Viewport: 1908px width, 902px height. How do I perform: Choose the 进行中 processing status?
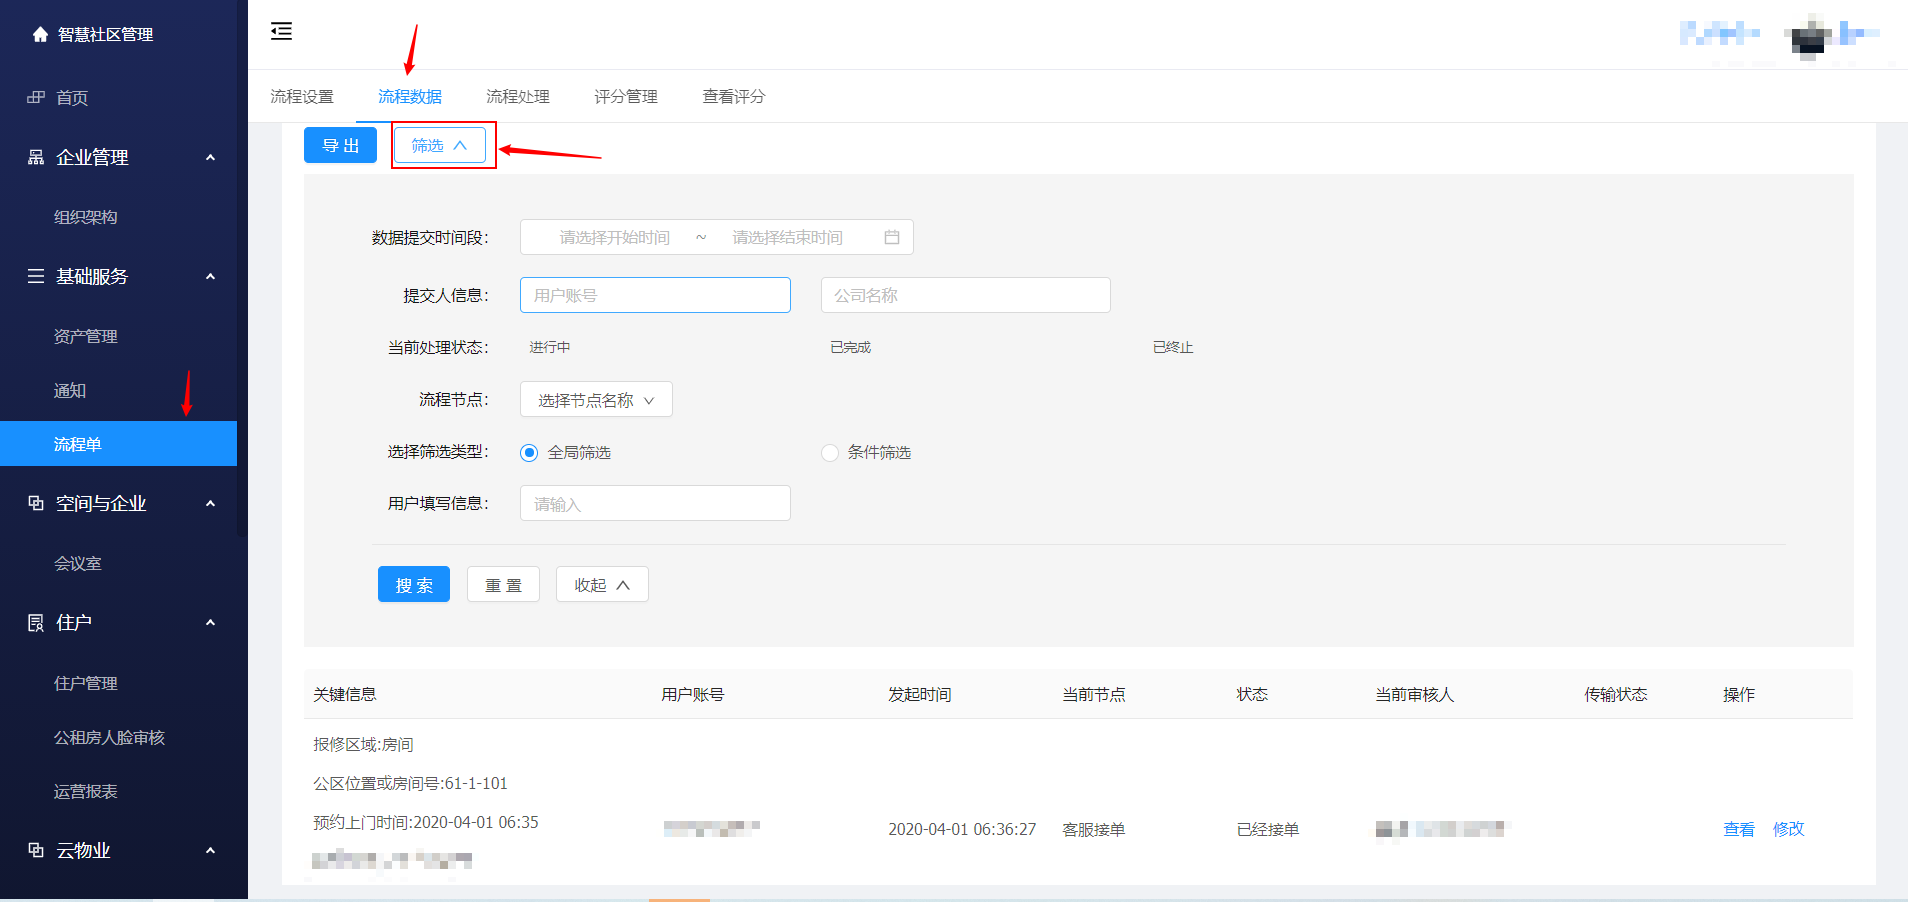coord(549,348)
